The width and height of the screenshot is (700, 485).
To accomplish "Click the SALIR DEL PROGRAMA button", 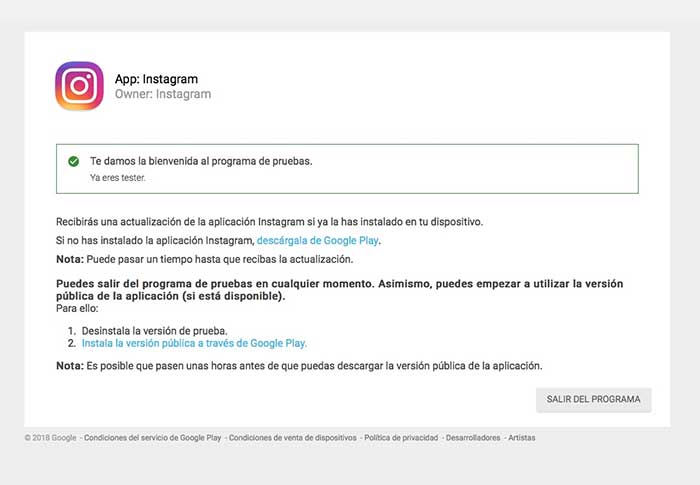I will click(x=593, y=399).
